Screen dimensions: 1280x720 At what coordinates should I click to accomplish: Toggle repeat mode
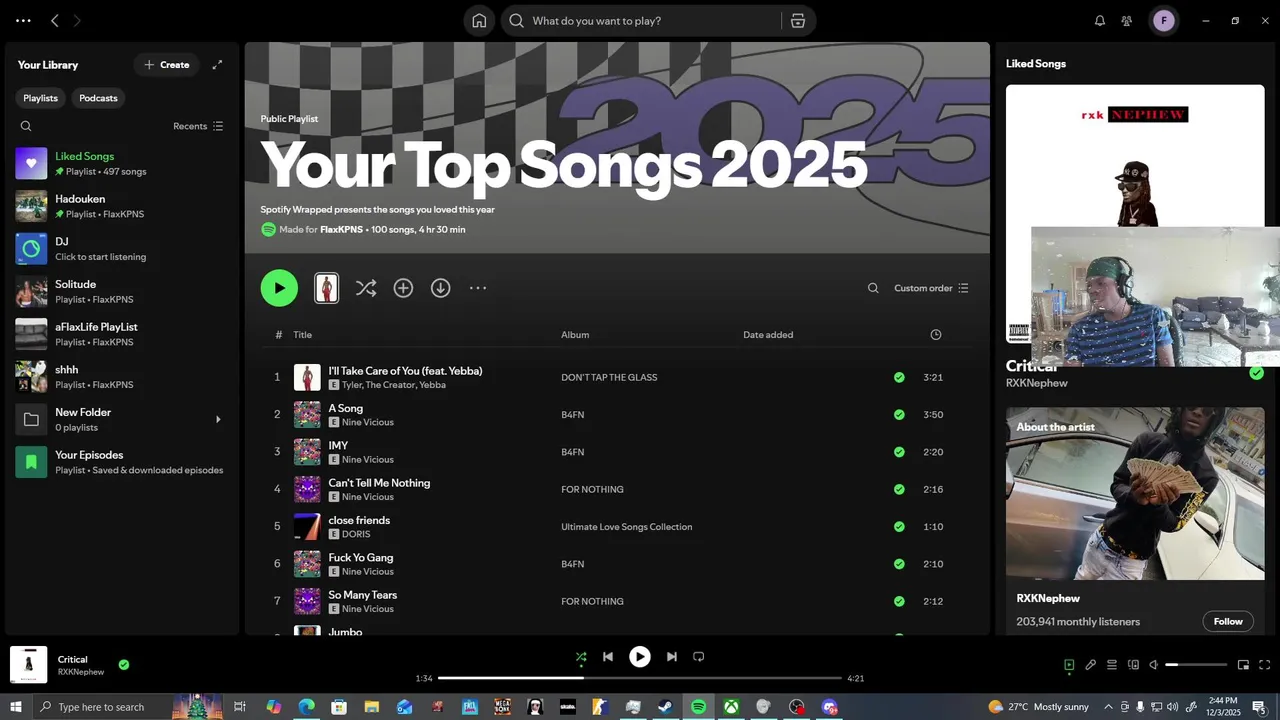click(x=699, y=657)
